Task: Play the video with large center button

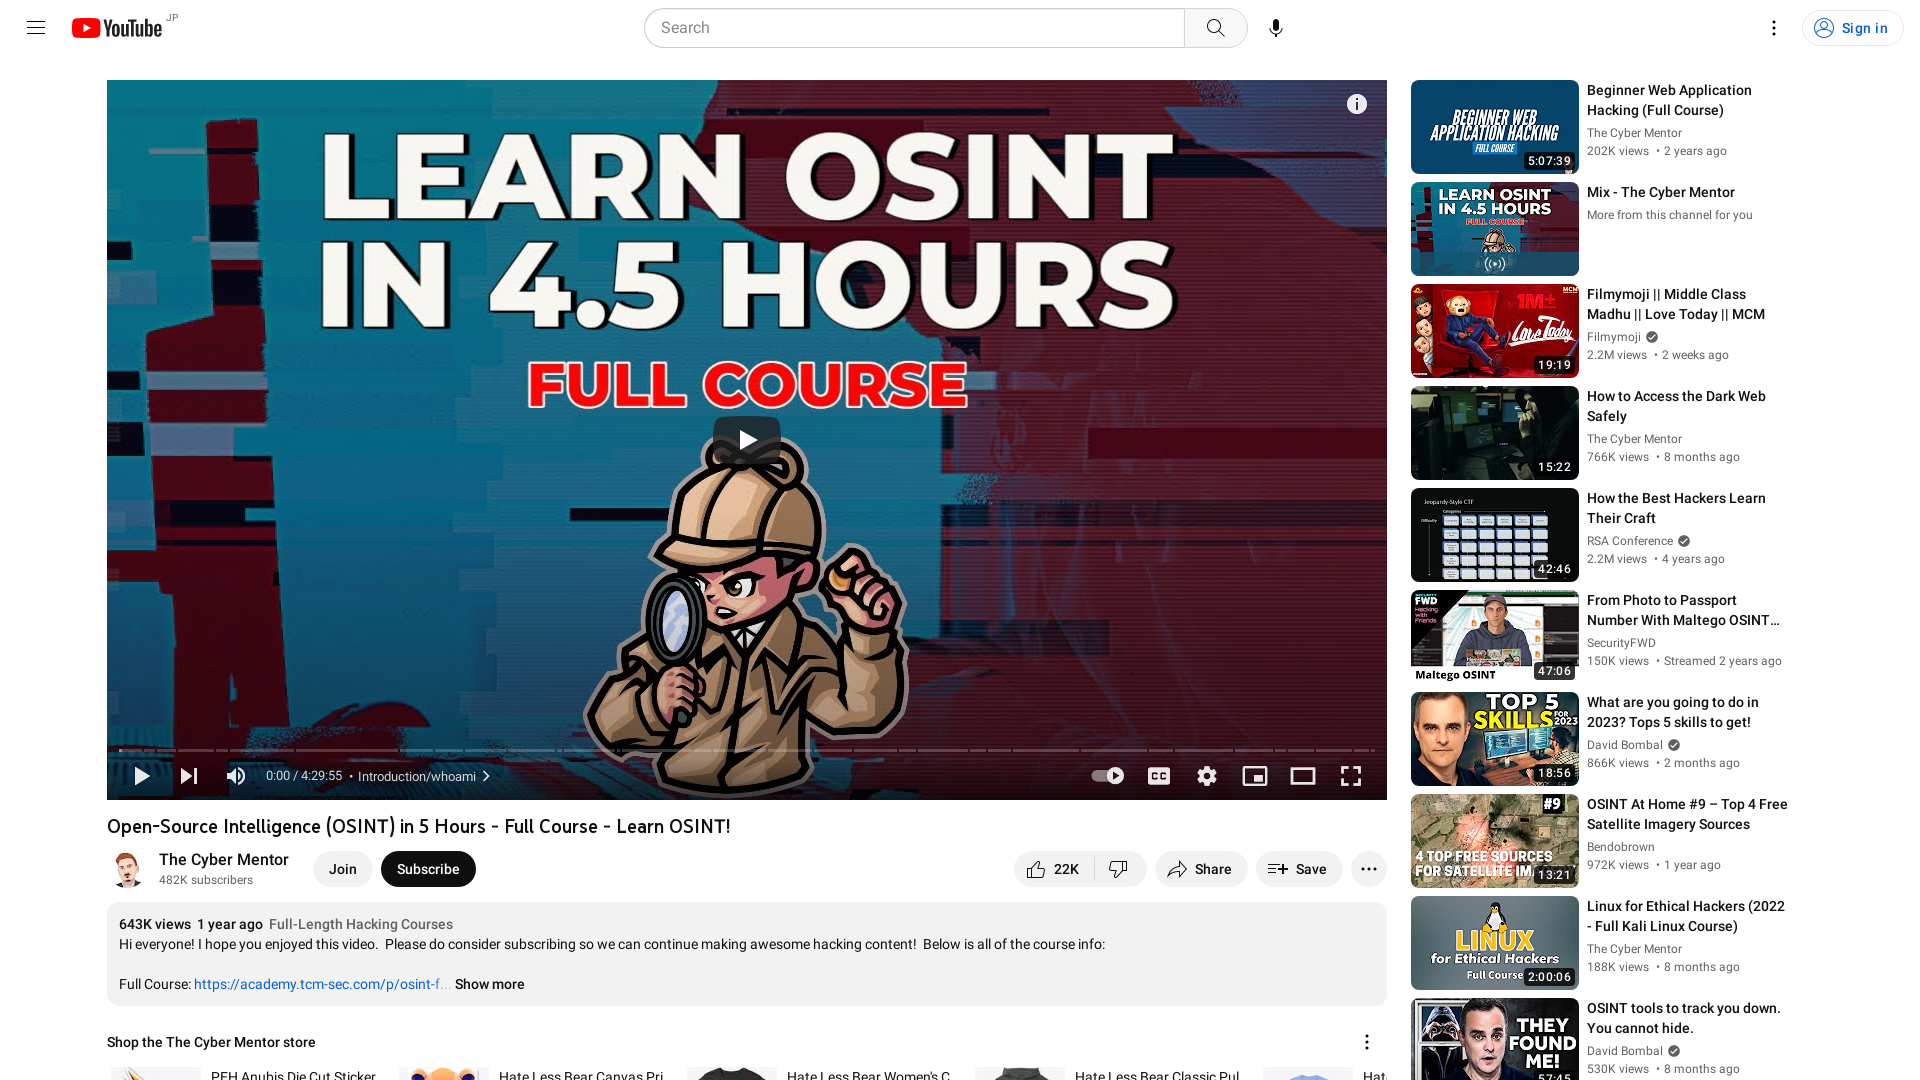Action: (x=746, y=440)
